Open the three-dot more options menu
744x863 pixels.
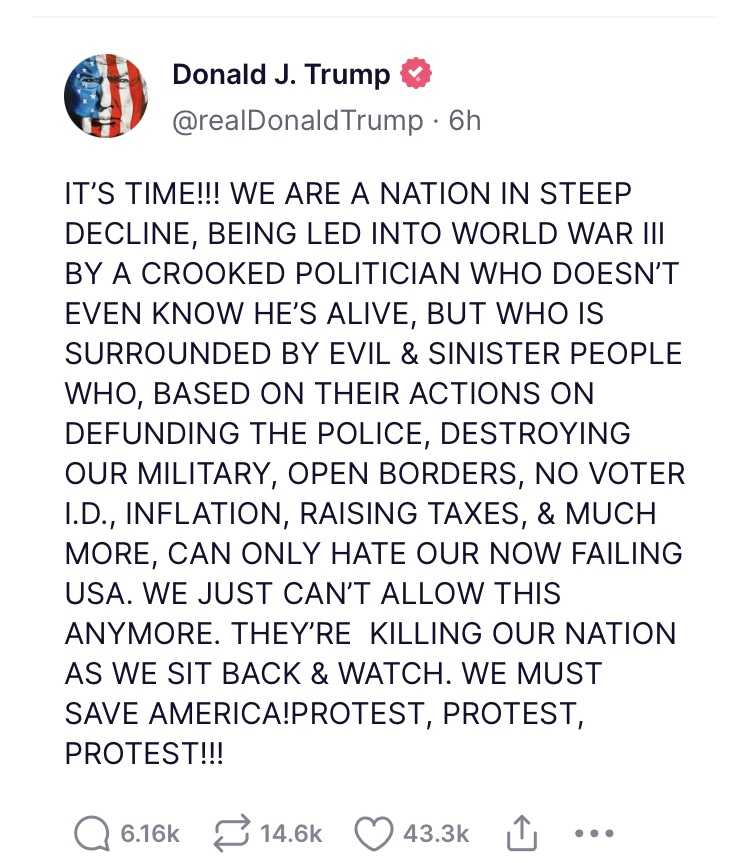coord(592,833)
